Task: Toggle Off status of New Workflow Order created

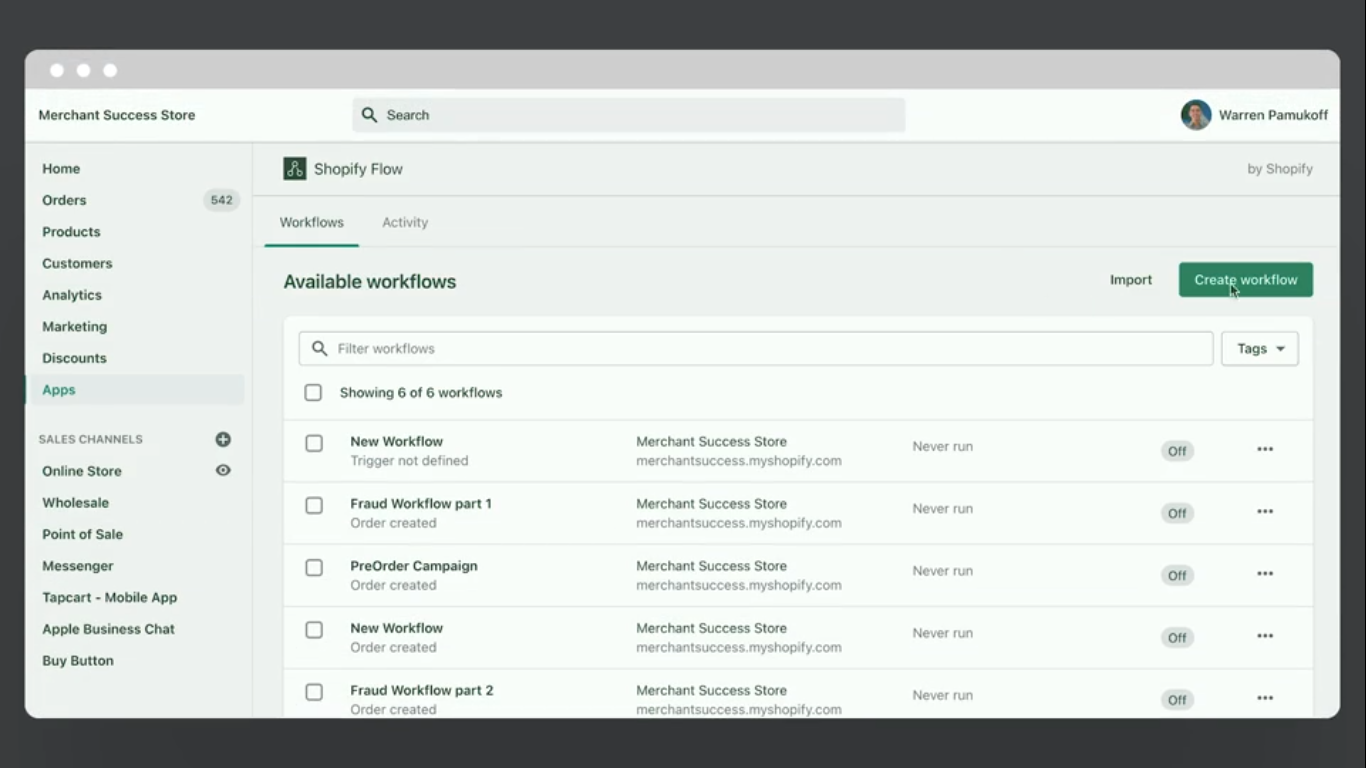Action: coord(1177,637)
